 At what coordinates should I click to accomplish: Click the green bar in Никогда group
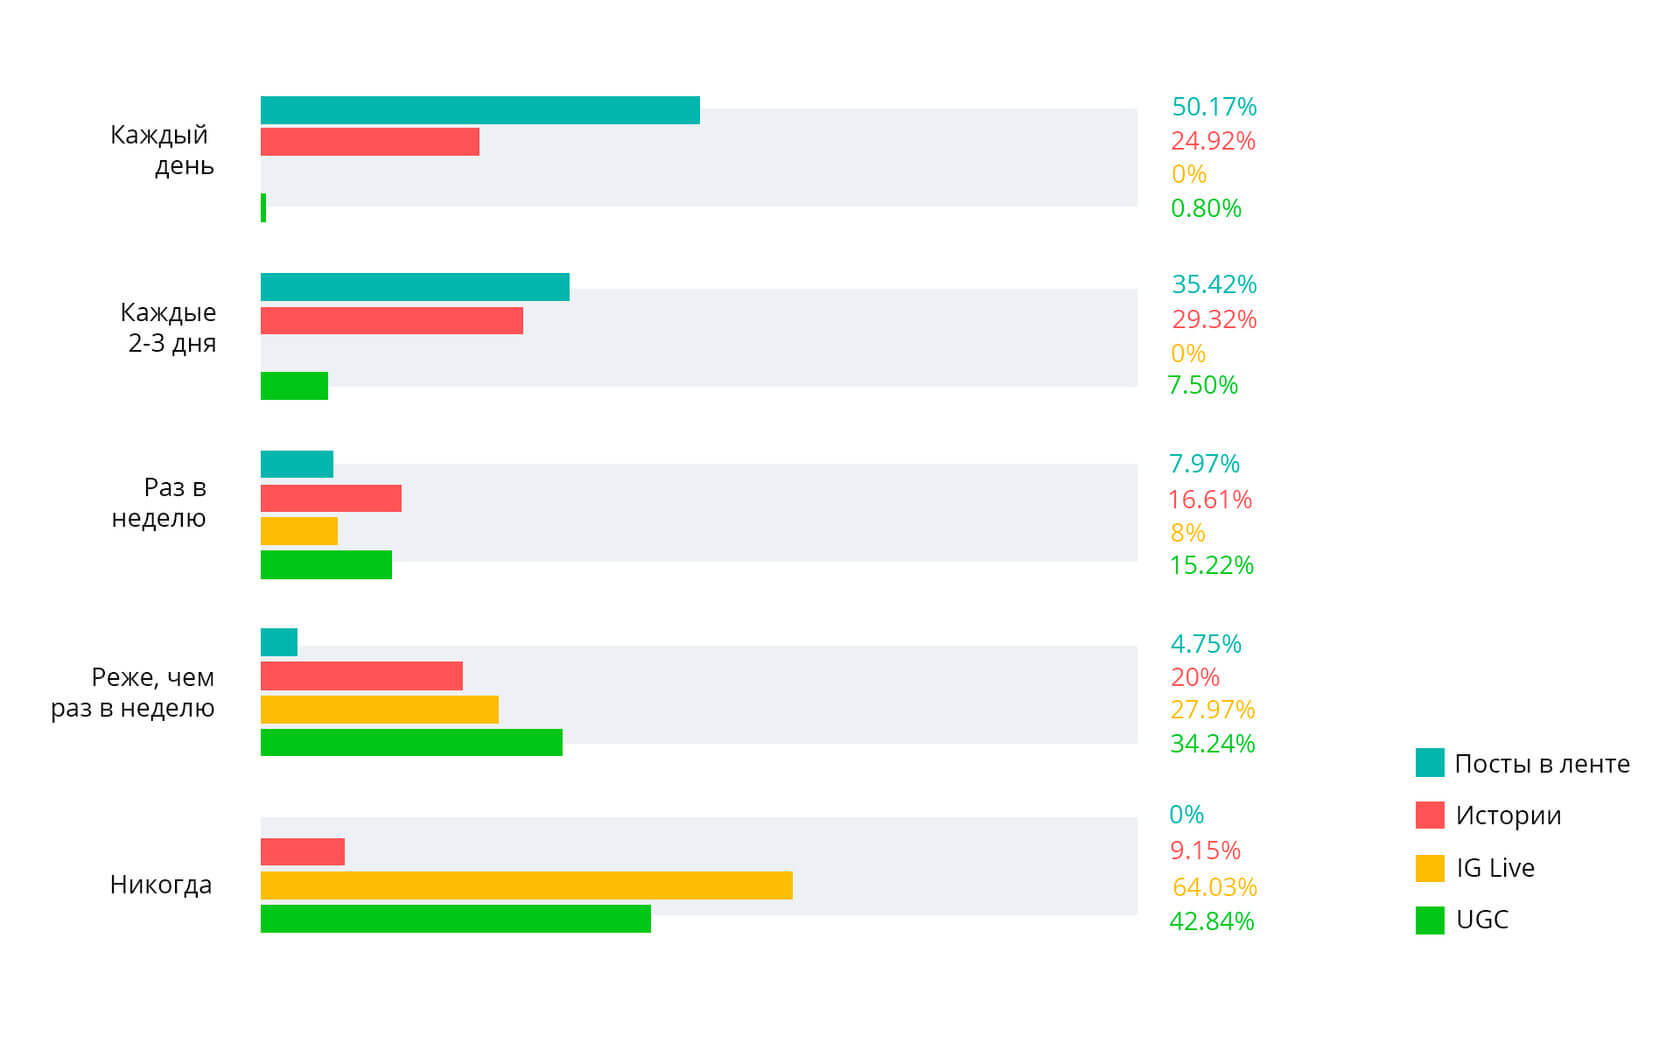(455, 919)
